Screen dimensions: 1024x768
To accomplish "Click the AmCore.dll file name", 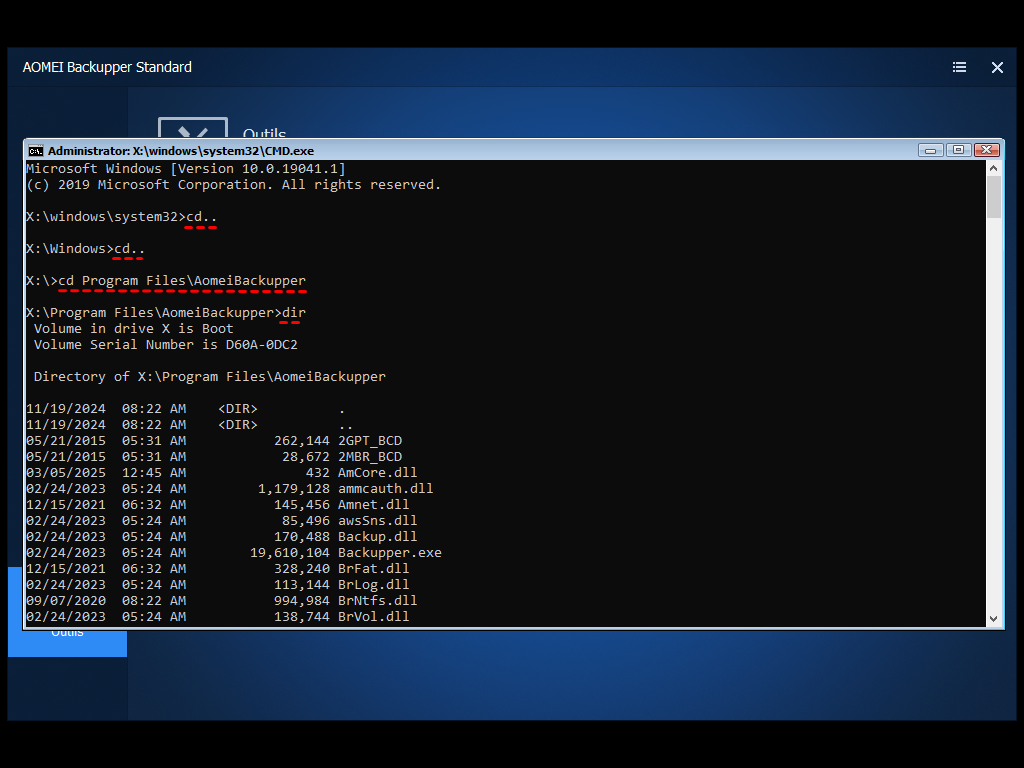I will (377, 473).
